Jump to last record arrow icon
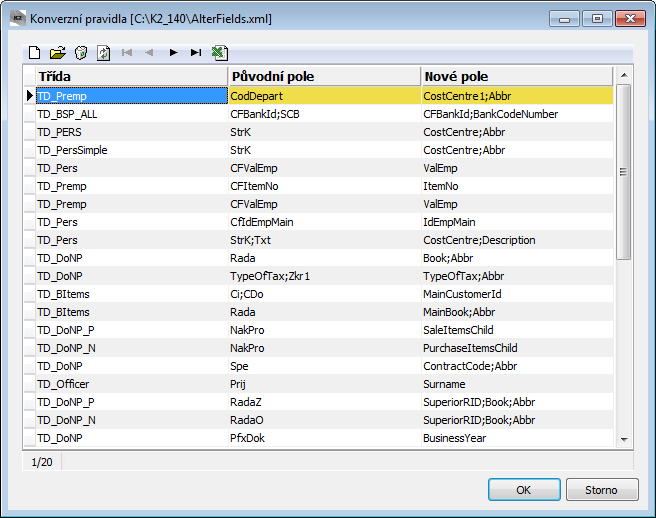656x518 pixels. 196,52
